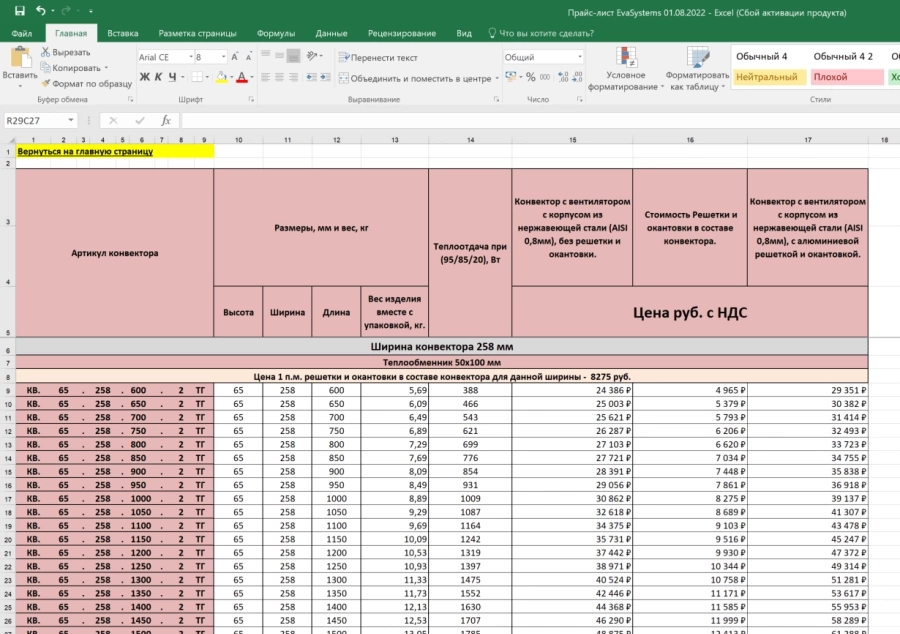Click the Name Box showing R29C27
The height and width of the screenshot is (634, 900).
tap(34, 120)
